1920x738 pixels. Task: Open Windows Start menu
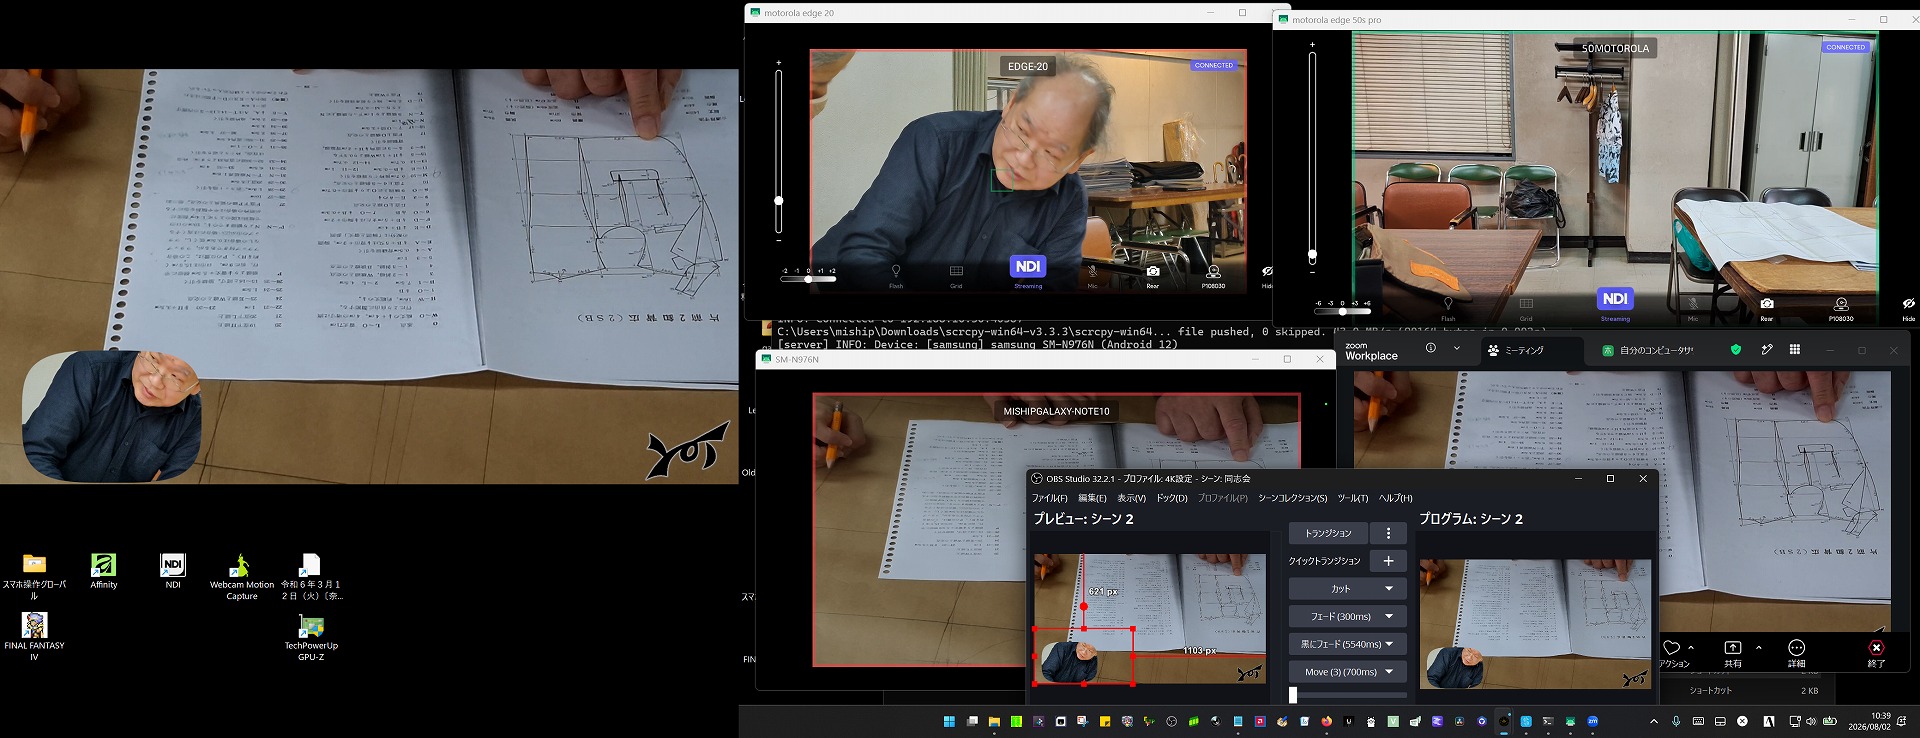click(x=949, y=721)
